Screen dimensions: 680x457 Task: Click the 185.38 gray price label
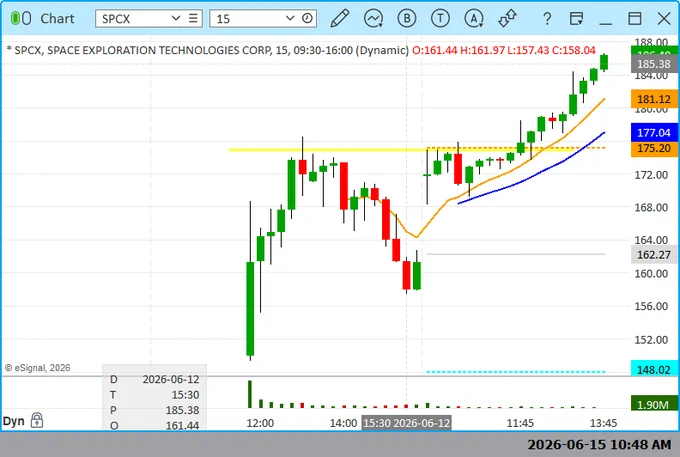click(654, 64)
